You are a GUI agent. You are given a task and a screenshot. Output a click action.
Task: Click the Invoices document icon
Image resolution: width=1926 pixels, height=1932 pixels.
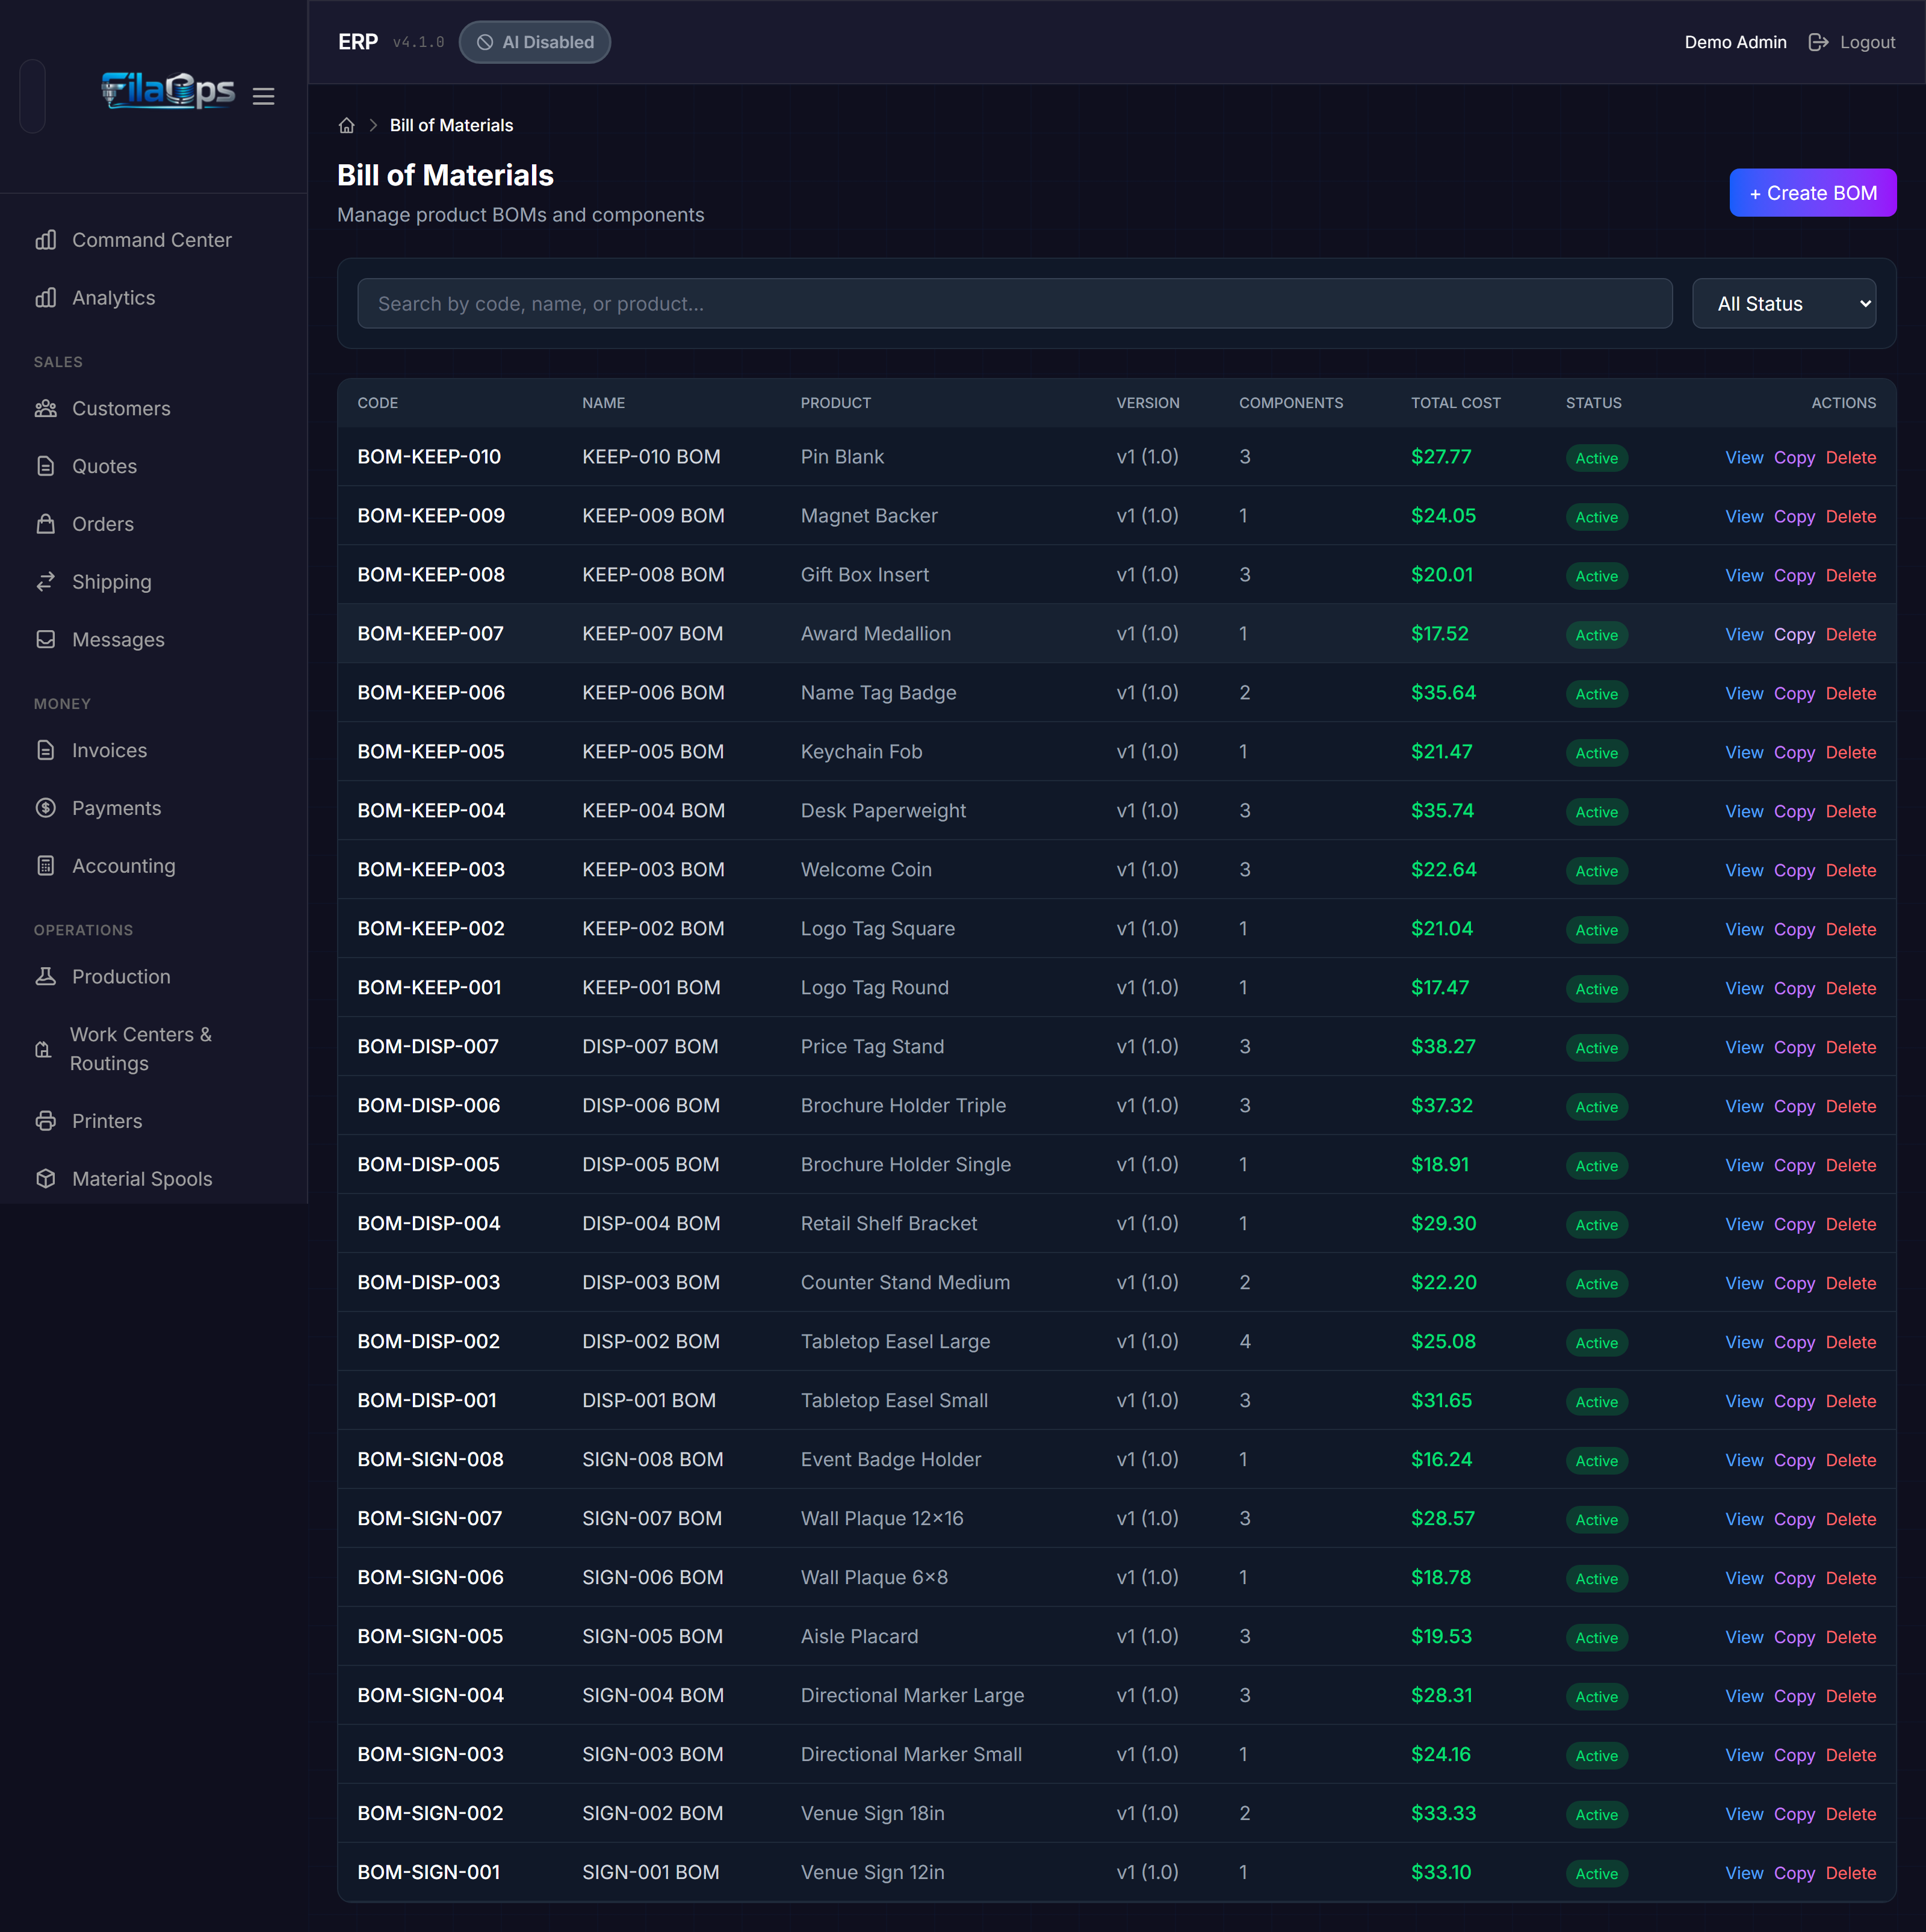46,750
